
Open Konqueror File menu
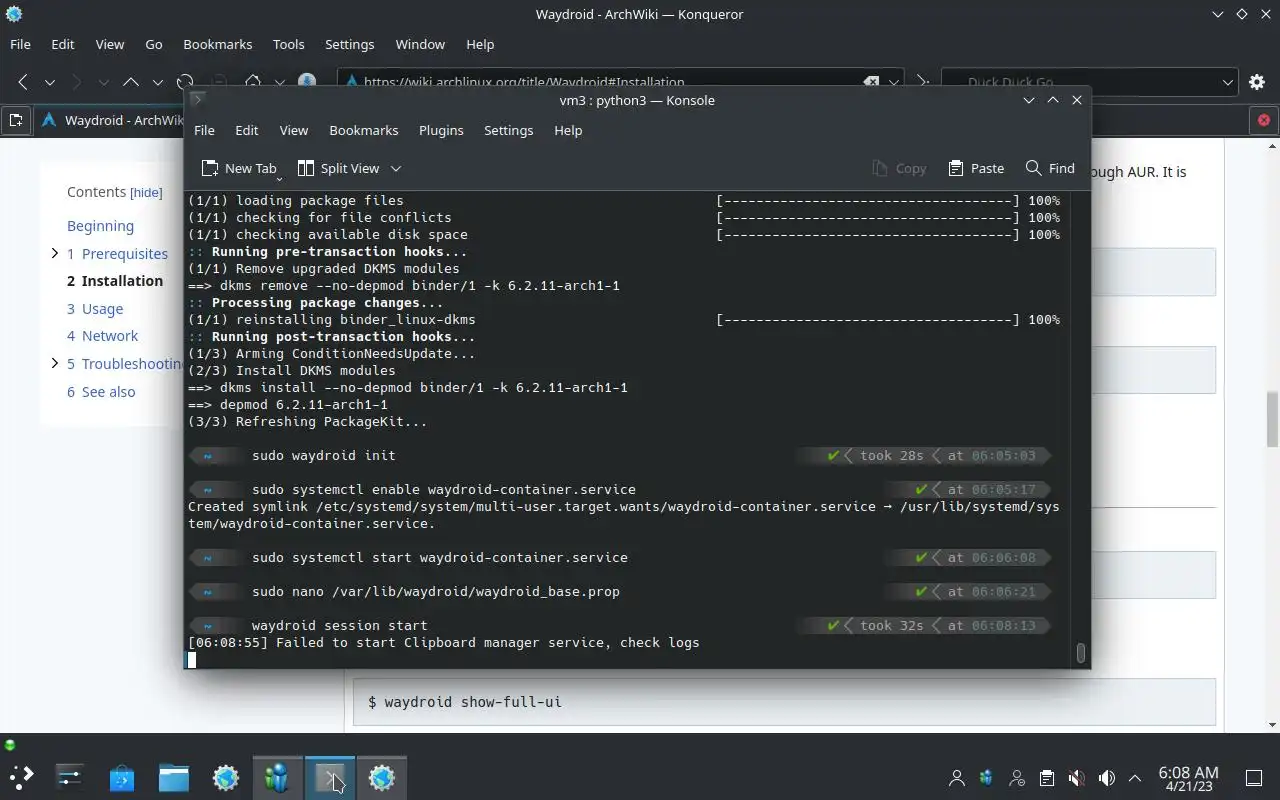point(20,44)
